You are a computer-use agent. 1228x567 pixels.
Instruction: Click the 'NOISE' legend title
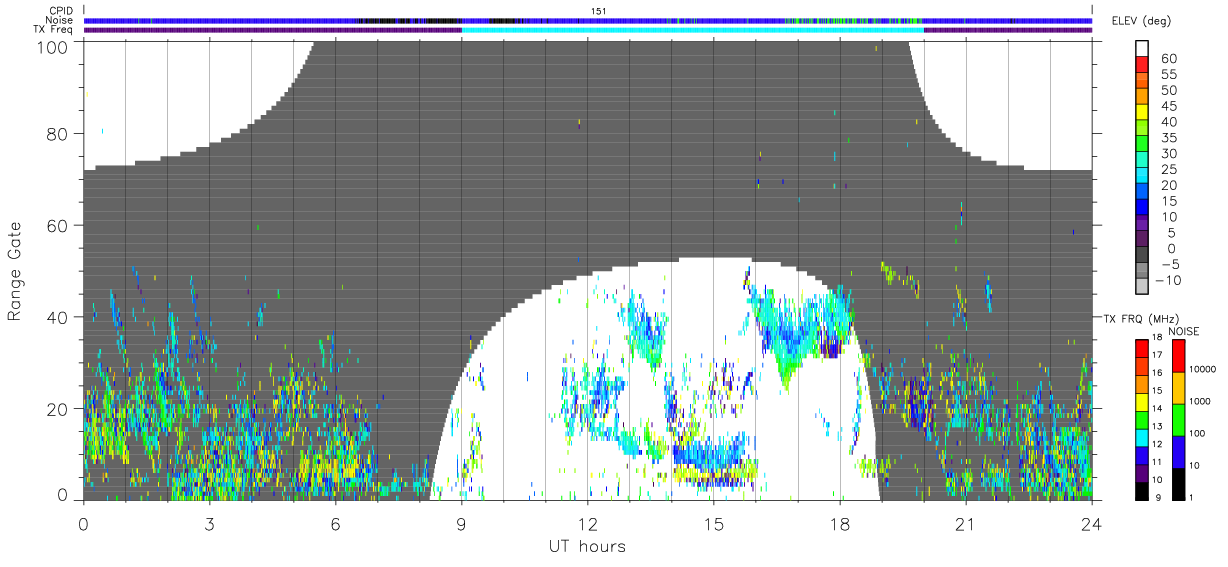(x=1184, y=330)
